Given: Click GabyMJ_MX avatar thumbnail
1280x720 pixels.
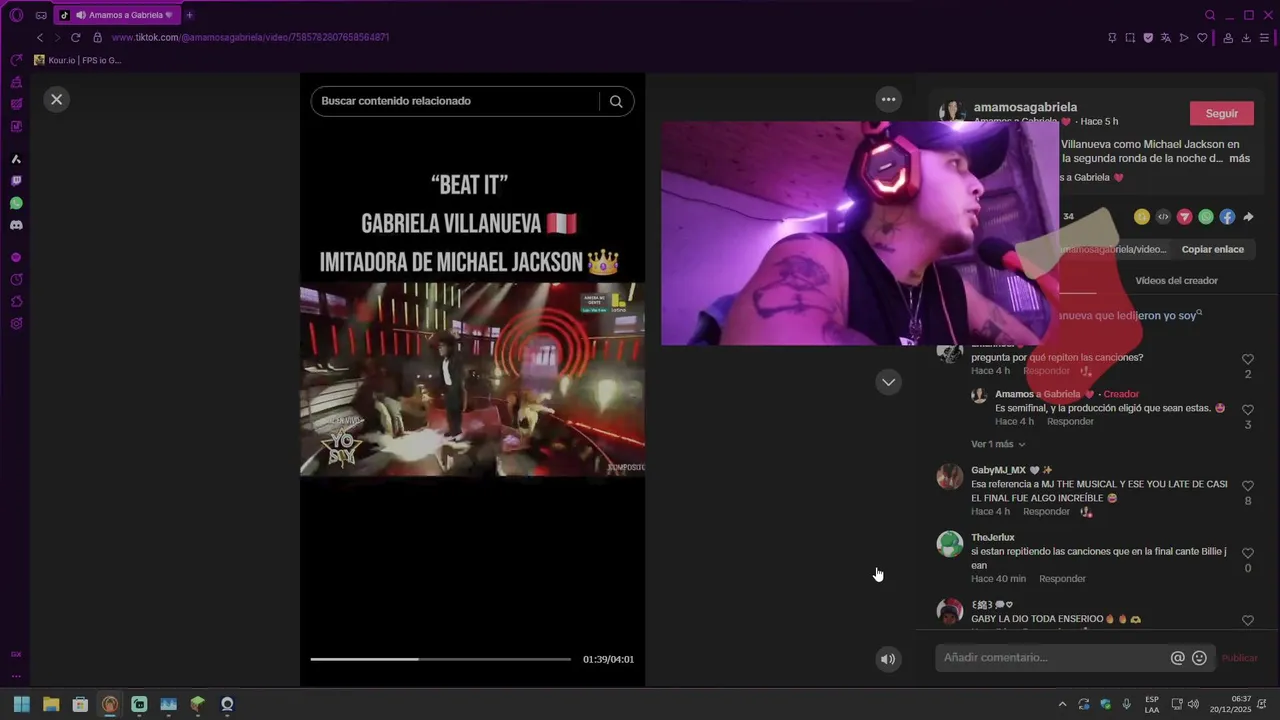Looking at the screenshot, I should [x=949, y=476].
